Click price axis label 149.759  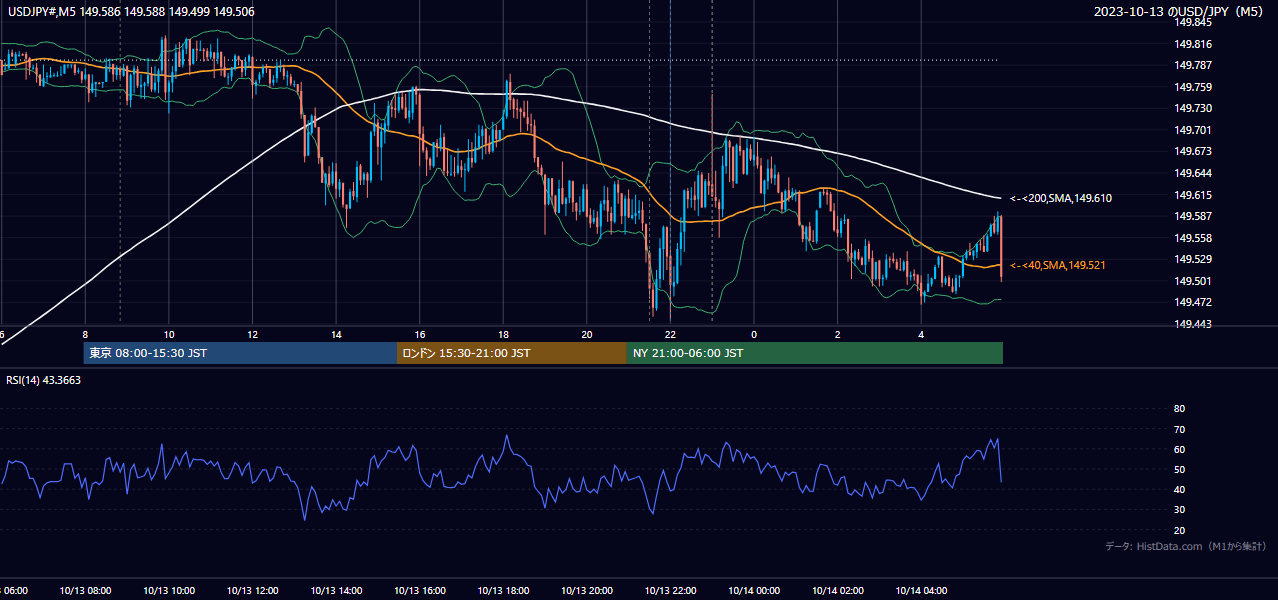pyautogui.click(x=1194, y=87)
